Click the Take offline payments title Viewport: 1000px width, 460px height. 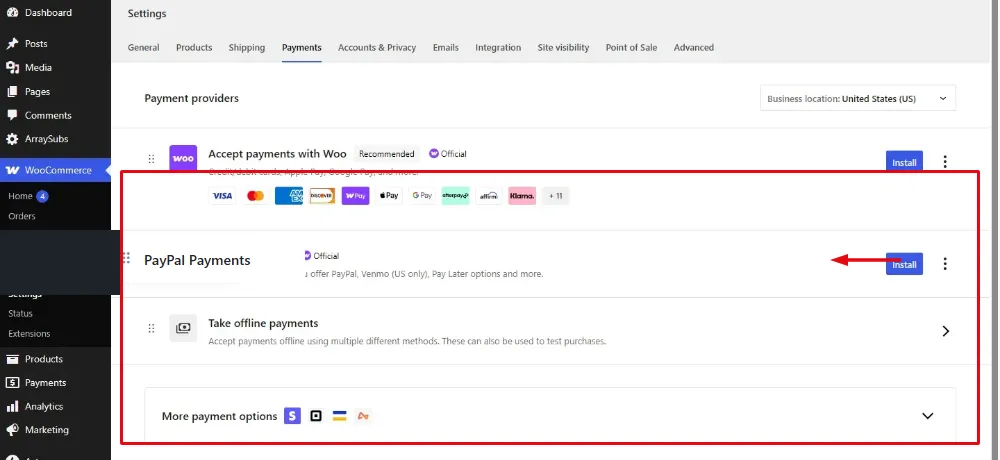click(x=263, y=323)
